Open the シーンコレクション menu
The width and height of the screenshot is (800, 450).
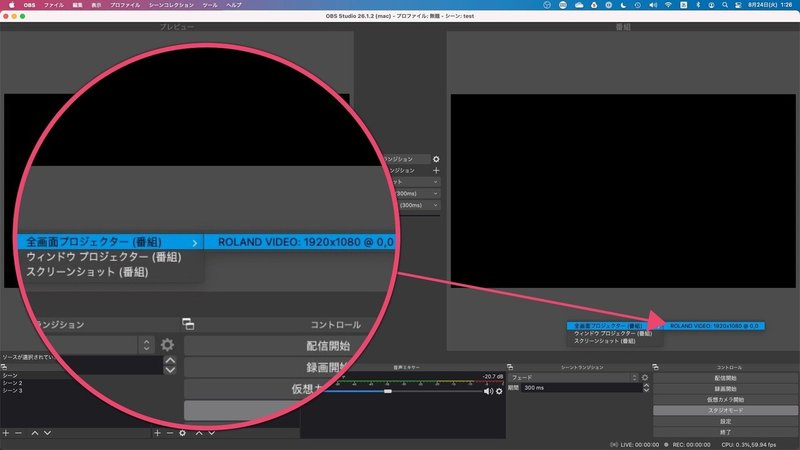[171, 5]
